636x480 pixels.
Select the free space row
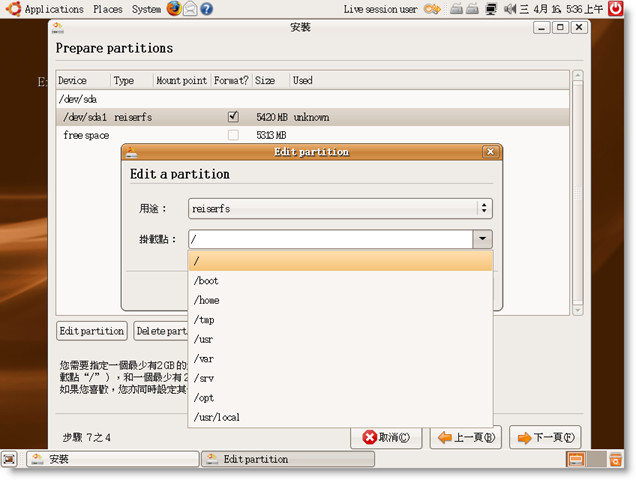313,135
